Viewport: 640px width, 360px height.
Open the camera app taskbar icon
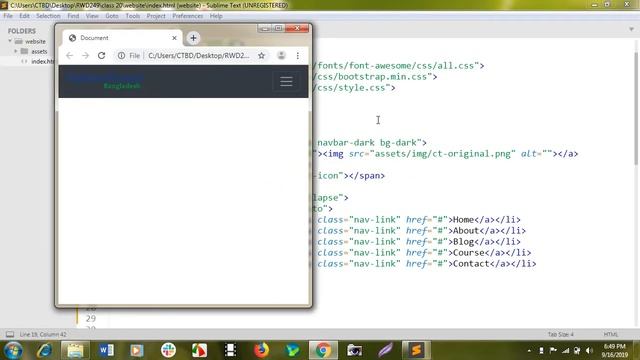point(354,350)
